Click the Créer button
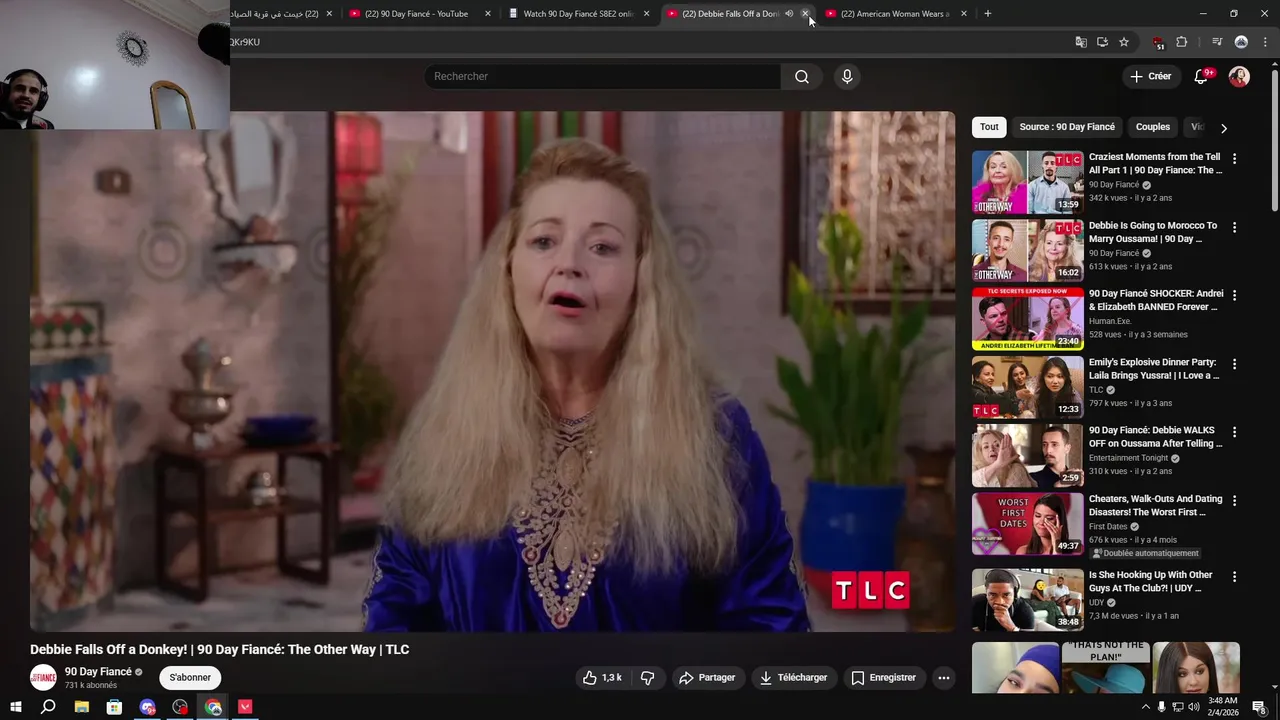 coord(1150,76)
